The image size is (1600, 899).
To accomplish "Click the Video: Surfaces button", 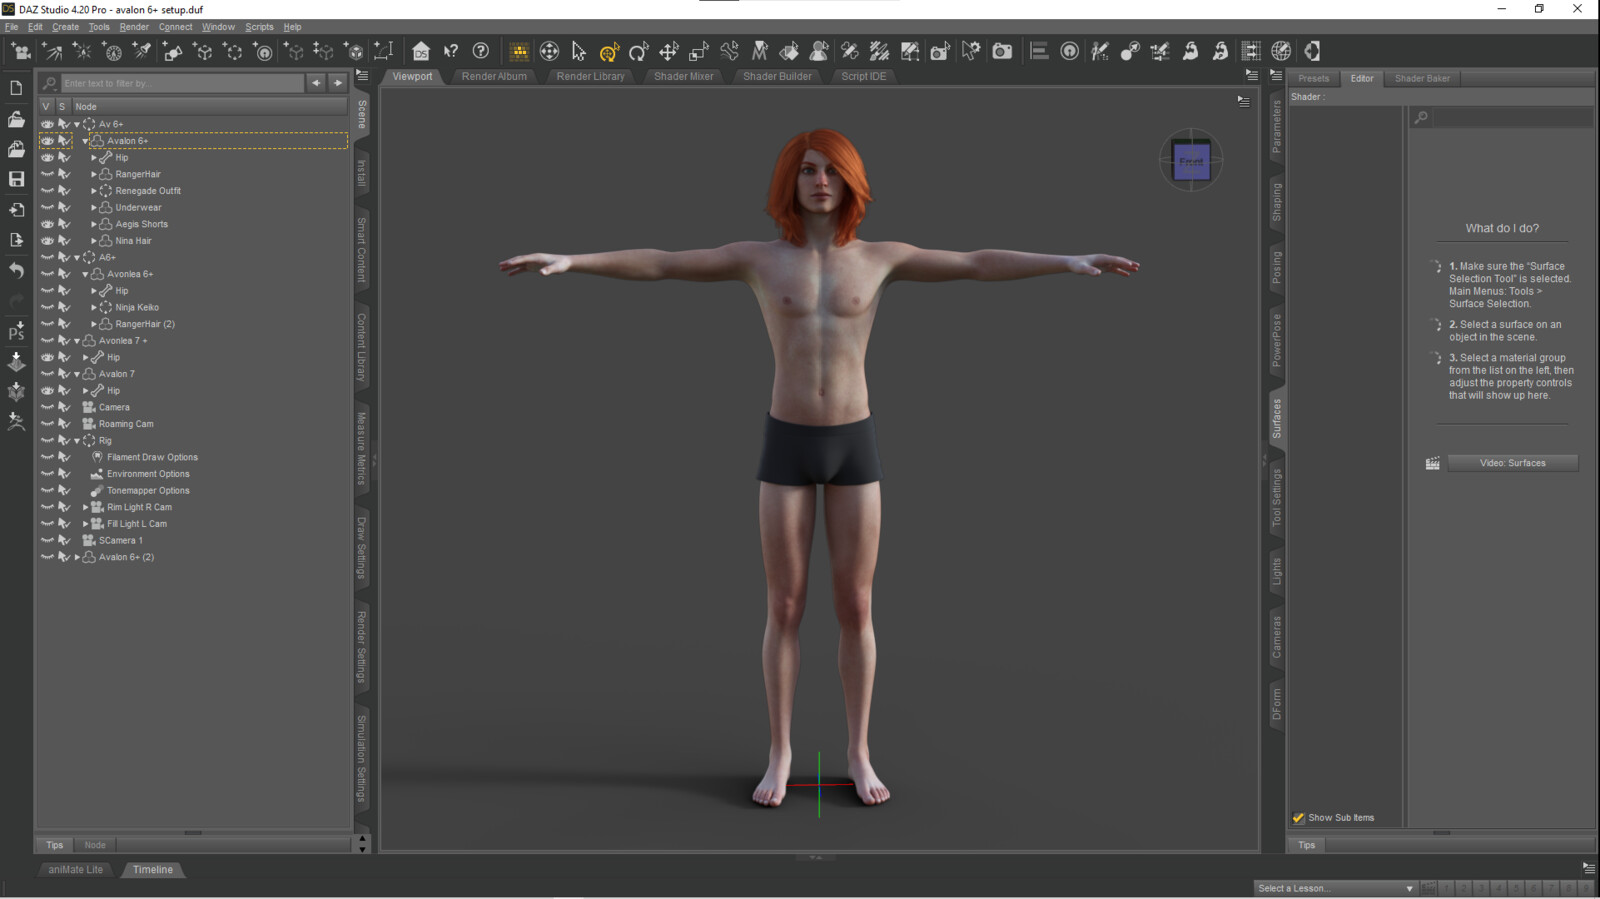I will click(1513, 463).
